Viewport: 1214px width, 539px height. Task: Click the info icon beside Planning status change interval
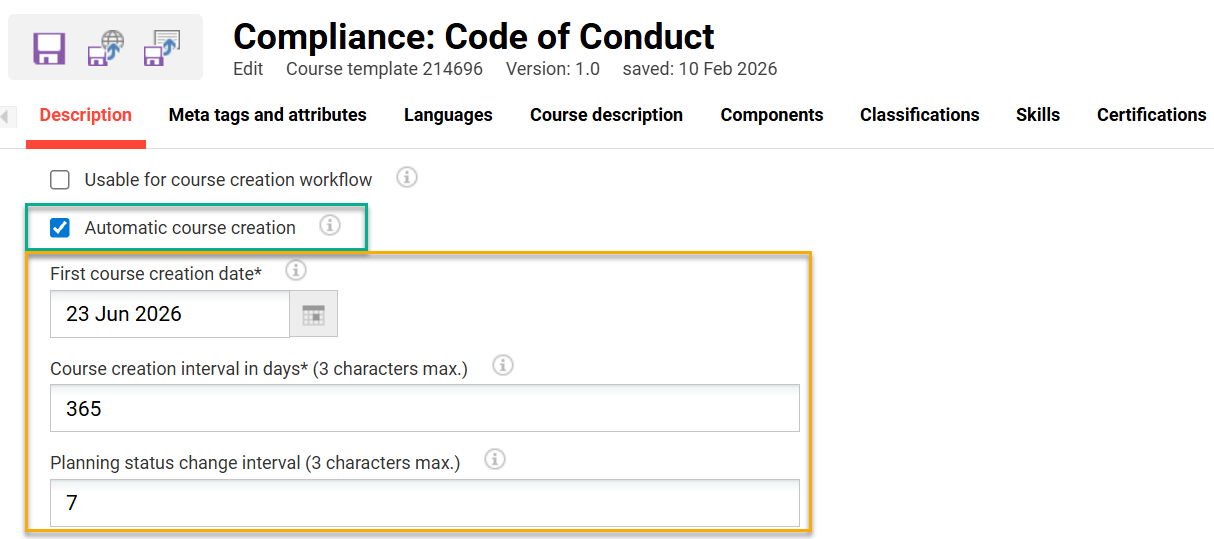tap(495, 460)
